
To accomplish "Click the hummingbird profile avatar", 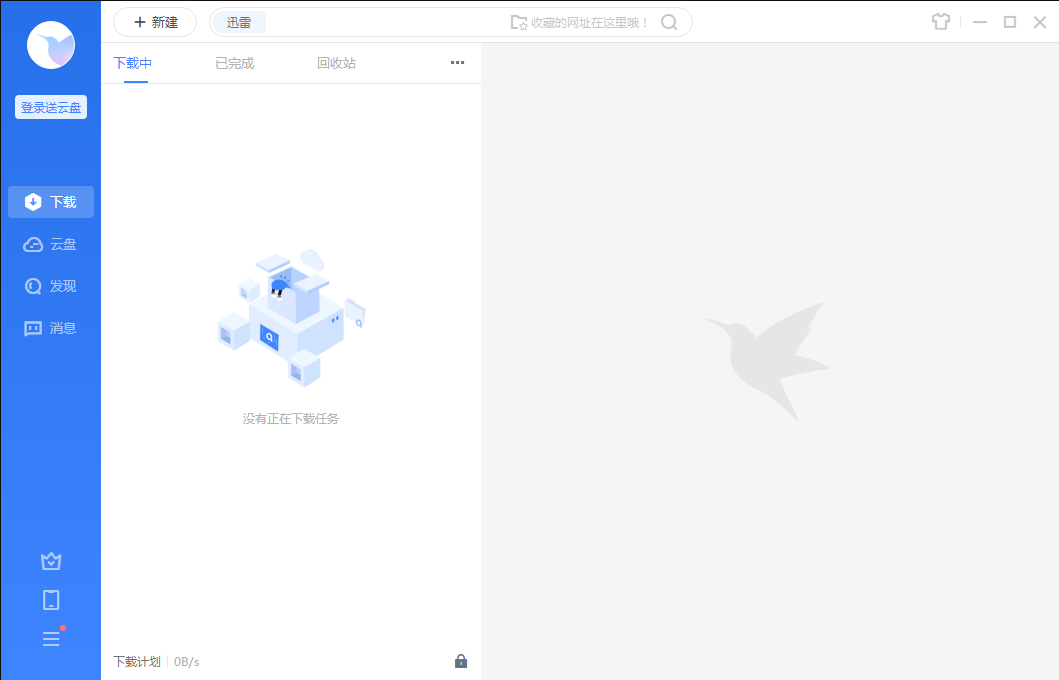I will pos(51,45).
